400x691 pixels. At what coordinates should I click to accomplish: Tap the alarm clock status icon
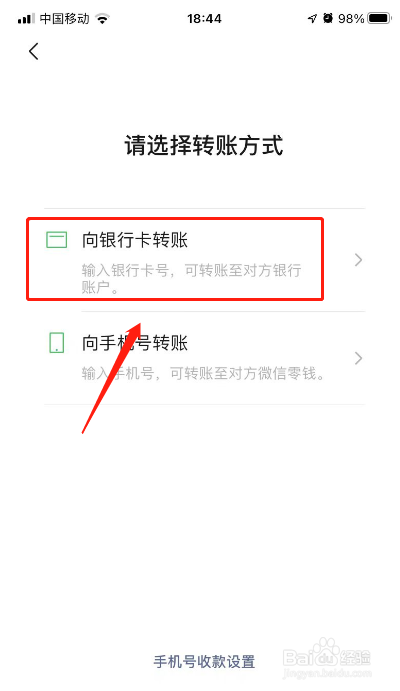click(x=327, y=19)
